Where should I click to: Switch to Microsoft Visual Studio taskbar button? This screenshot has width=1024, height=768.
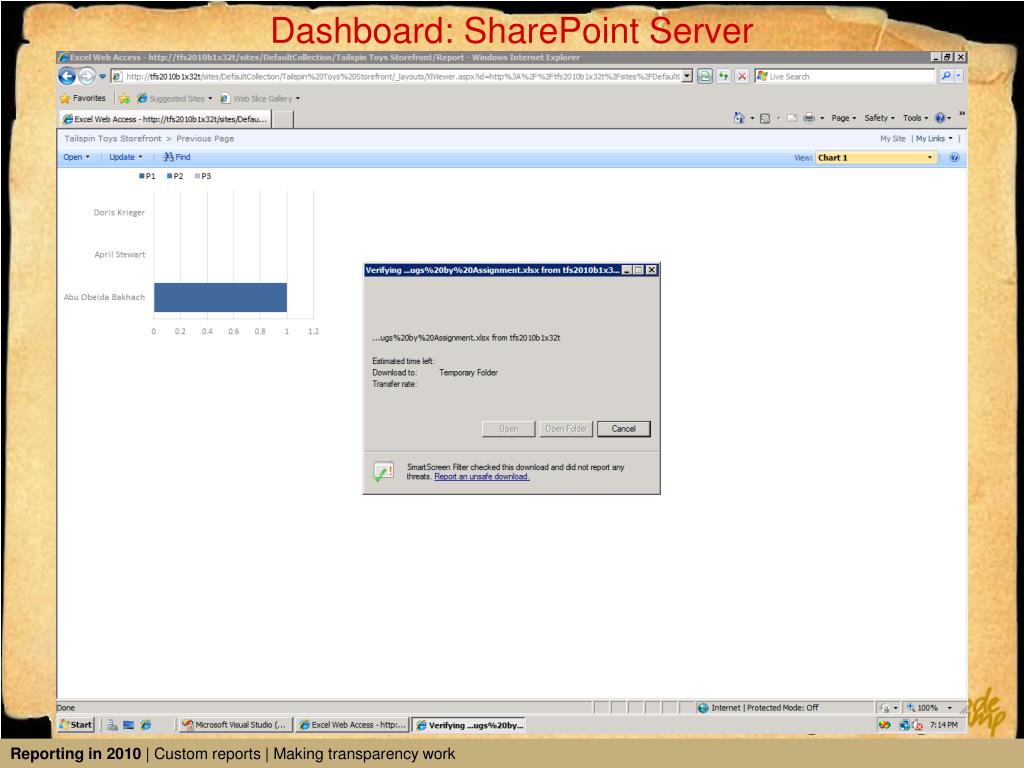pos(236,725)
